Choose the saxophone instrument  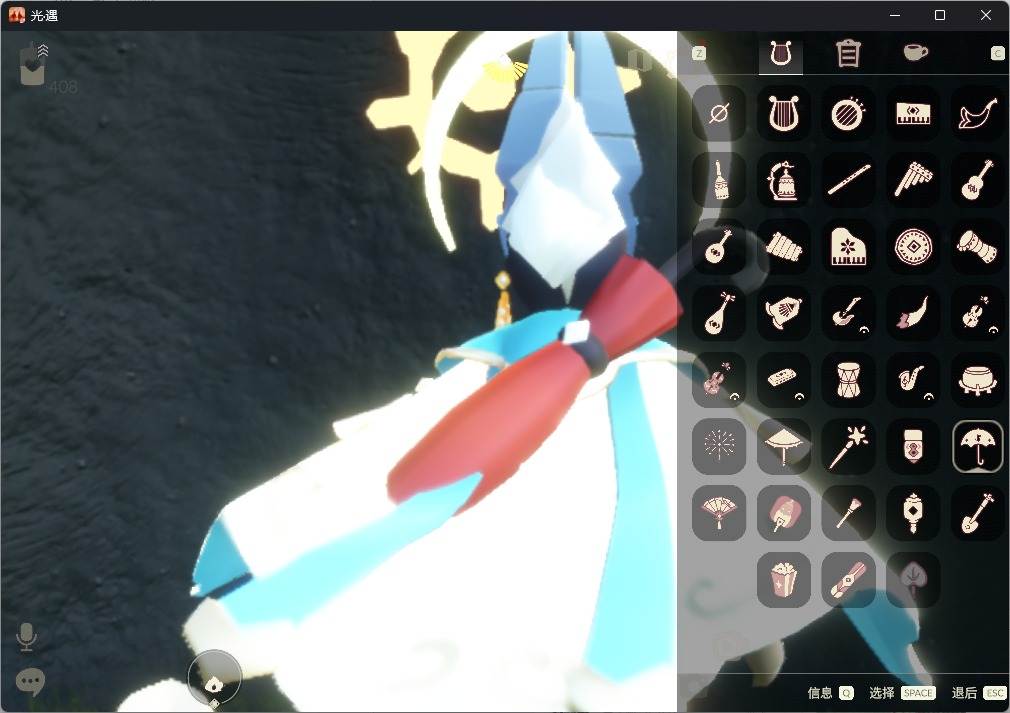913,381
